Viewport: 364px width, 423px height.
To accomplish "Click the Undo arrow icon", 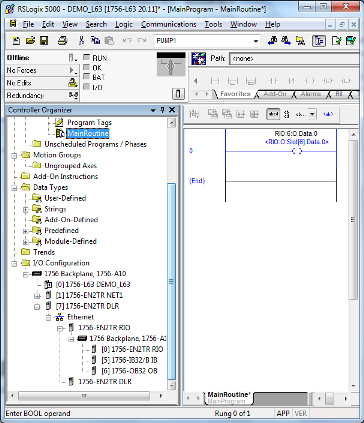I will (x=127, y=41).
